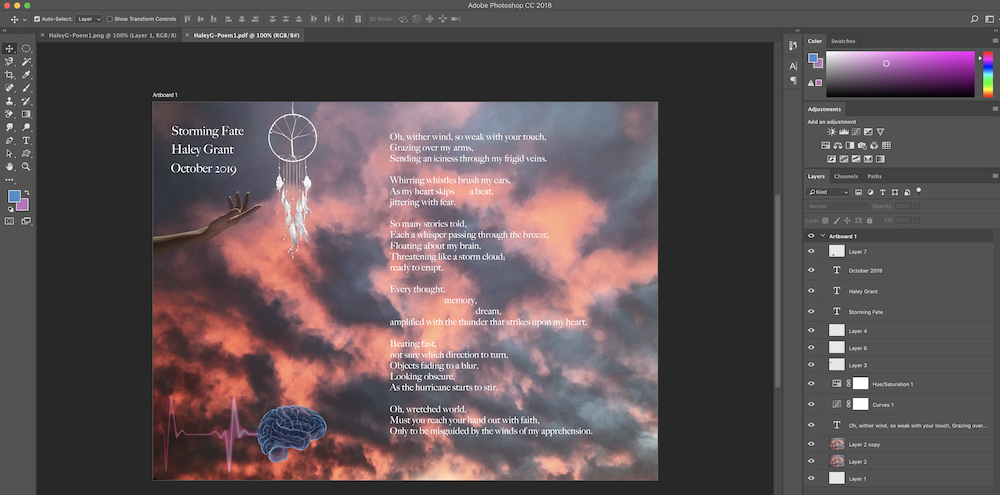Screen dimensions: 1000x495
Task: Select the Move tool
Action: (x=10, y=48)
